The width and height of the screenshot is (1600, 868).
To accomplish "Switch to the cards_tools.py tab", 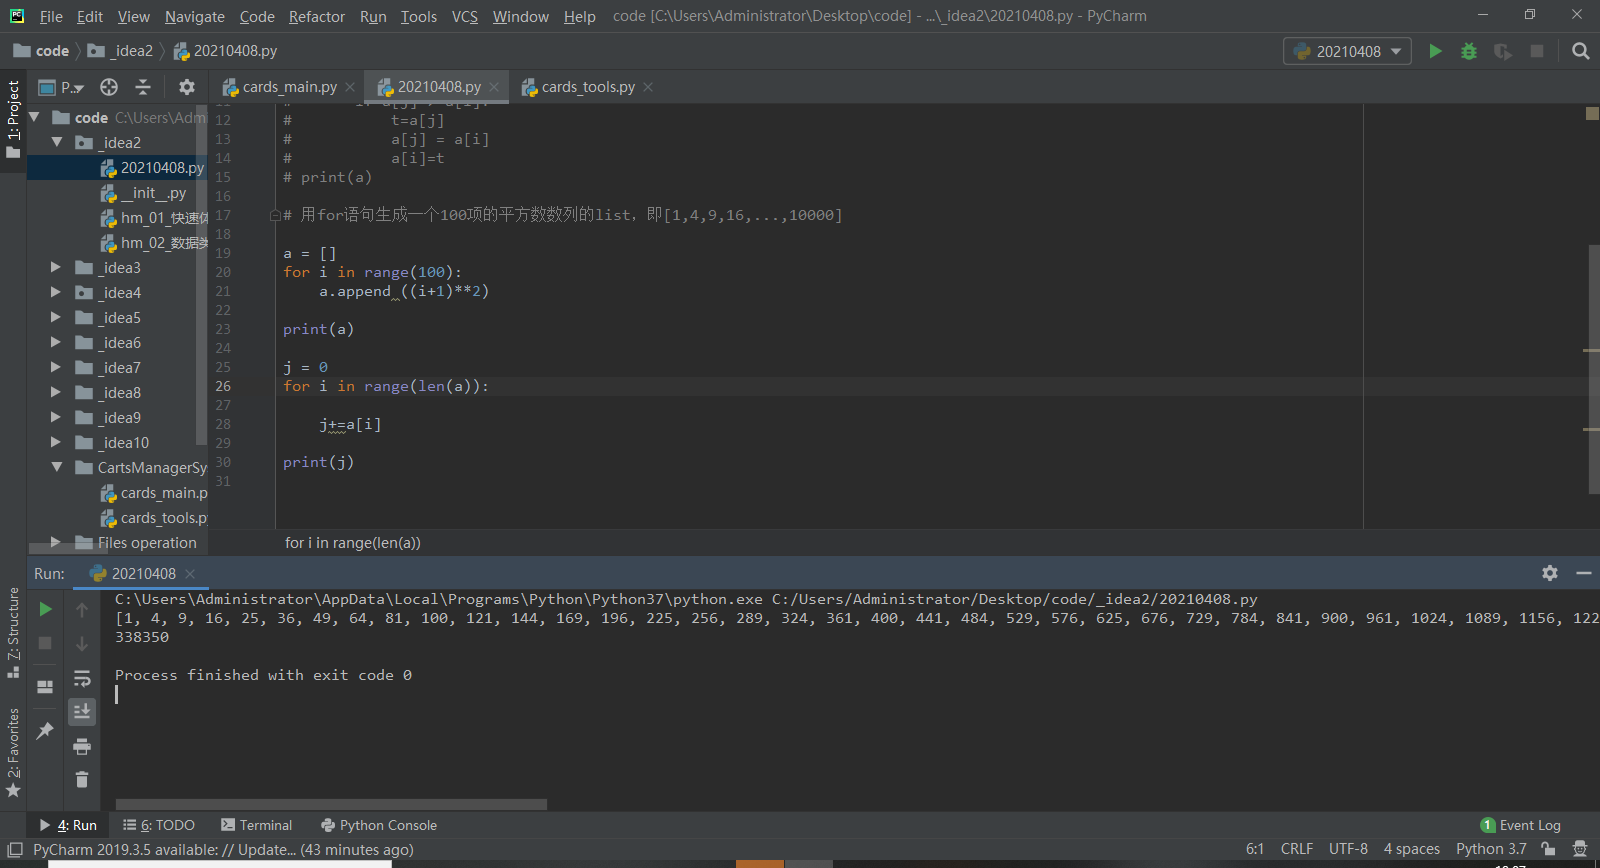I will 587,87.
